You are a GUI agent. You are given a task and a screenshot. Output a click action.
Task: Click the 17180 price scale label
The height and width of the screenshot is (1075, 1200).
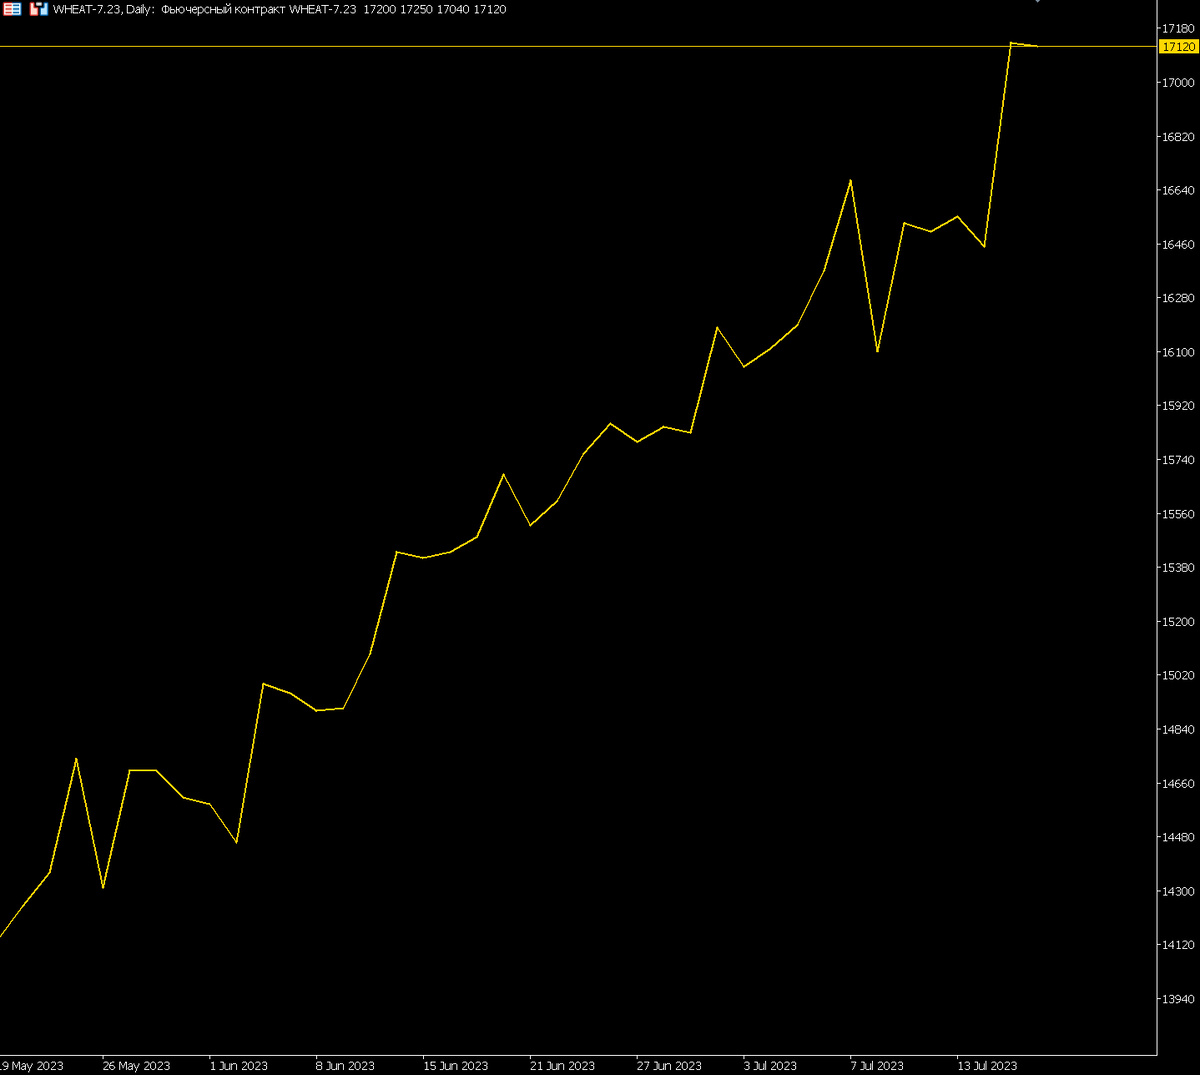pos(1177,28)
